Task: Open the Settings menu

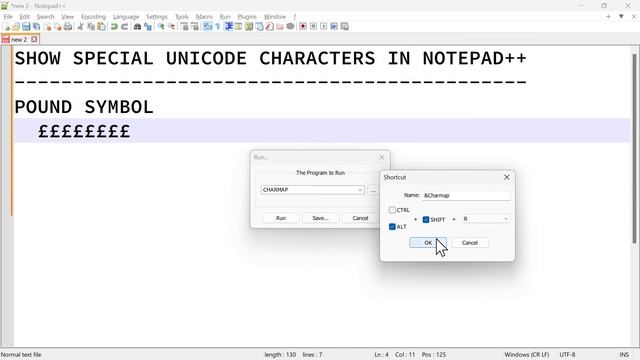Action: tap(157, 17)
